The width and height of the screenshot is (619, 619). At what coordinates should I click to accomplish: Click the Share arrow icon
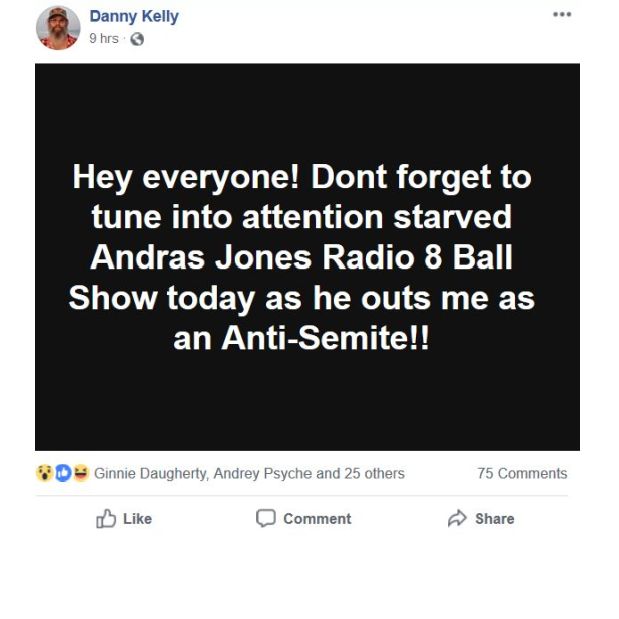coord(457,518)
